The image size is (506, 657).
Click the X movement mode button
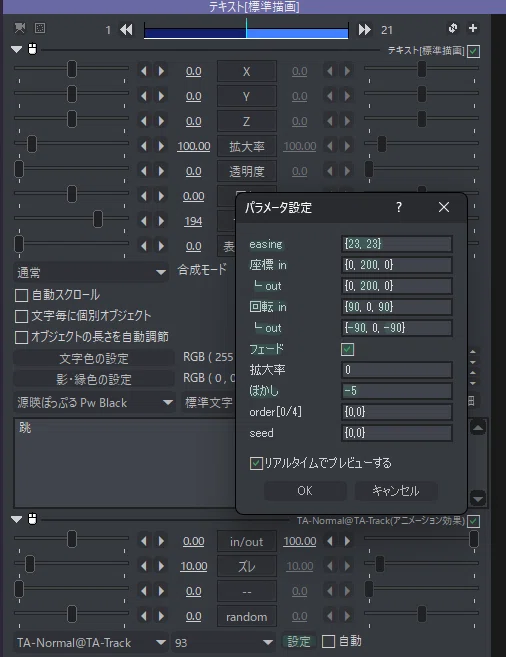click(x=247, y=71)
